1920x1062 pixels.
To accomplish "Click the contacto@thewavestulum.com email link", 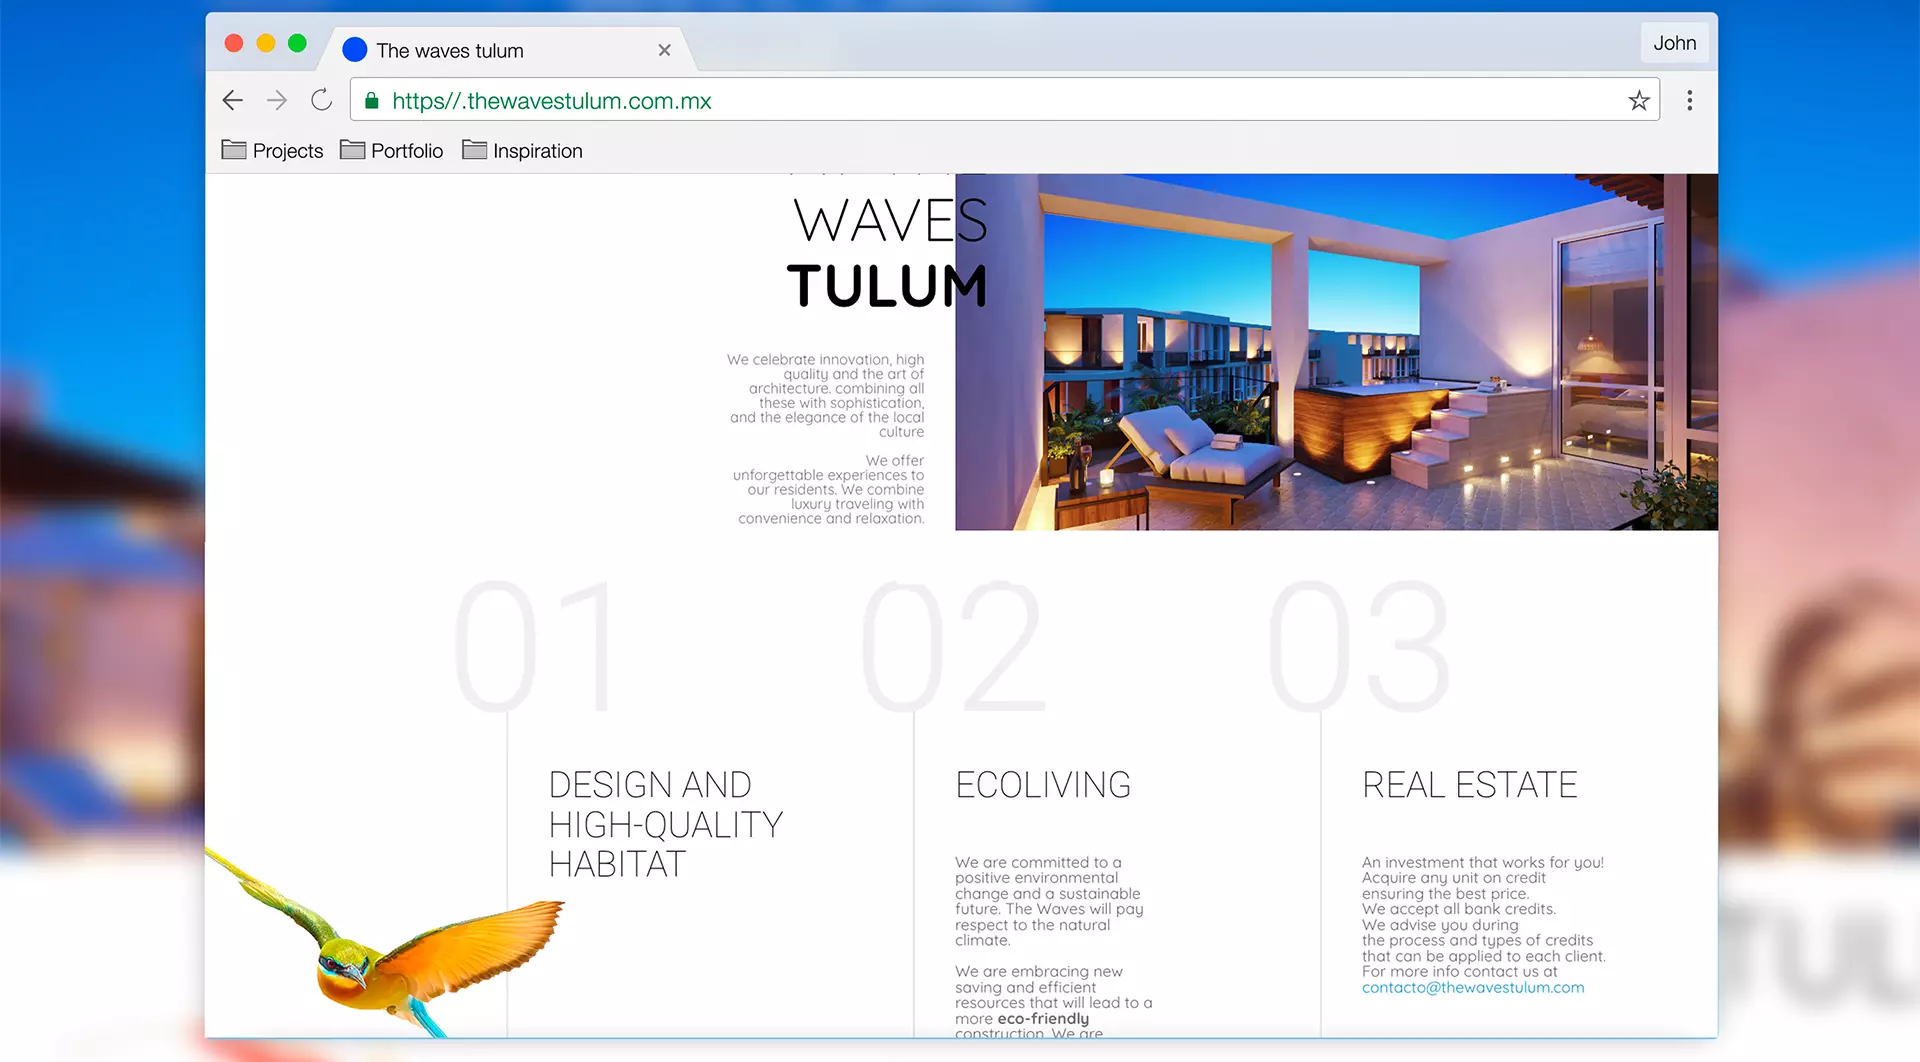I will coord(1472,988).
